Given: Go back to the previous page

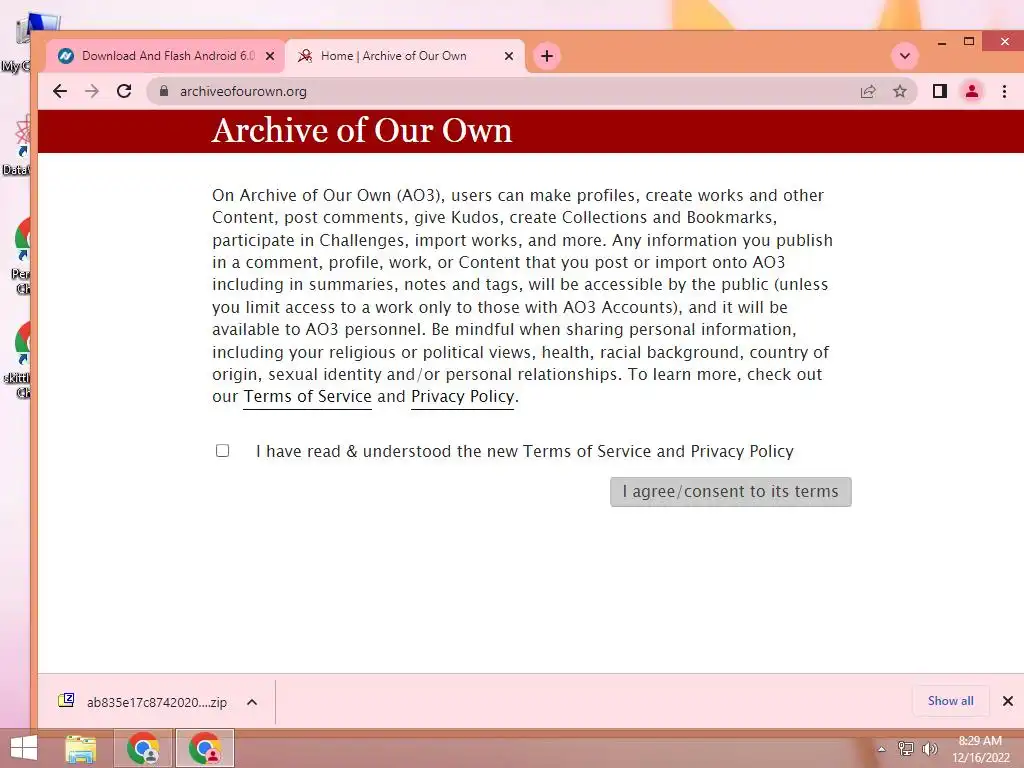Looking at the screenshot, I should pos(60,91).
